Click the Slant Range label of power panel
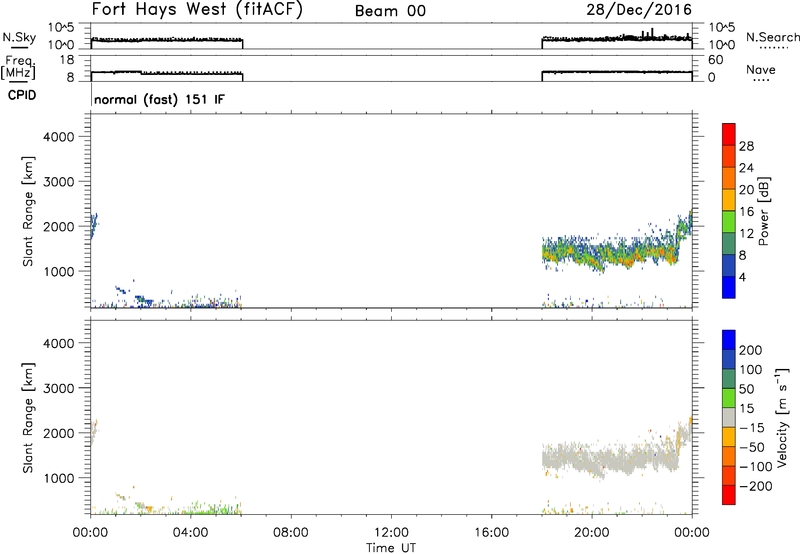The height and width of the screenshot is (554, 800). (28, 211)
